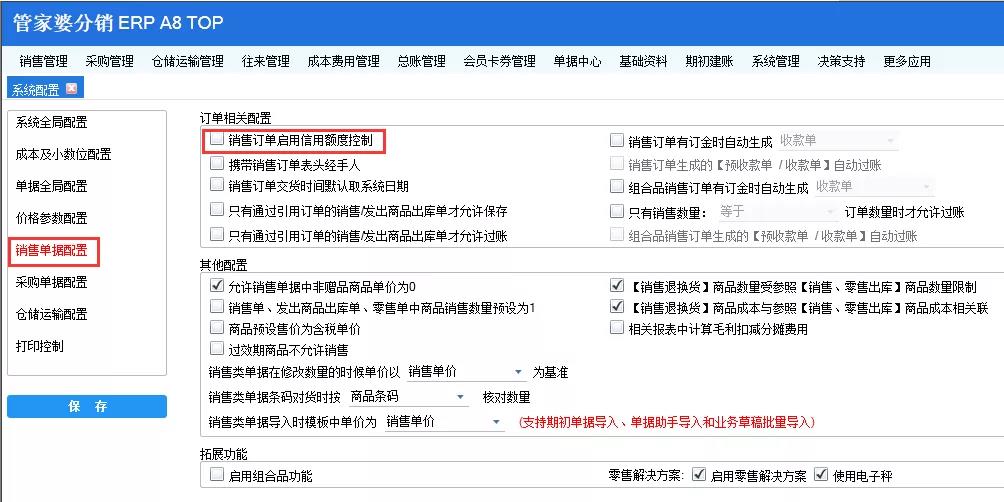Open the 会员卡券管理 menu

pos(499,61)
